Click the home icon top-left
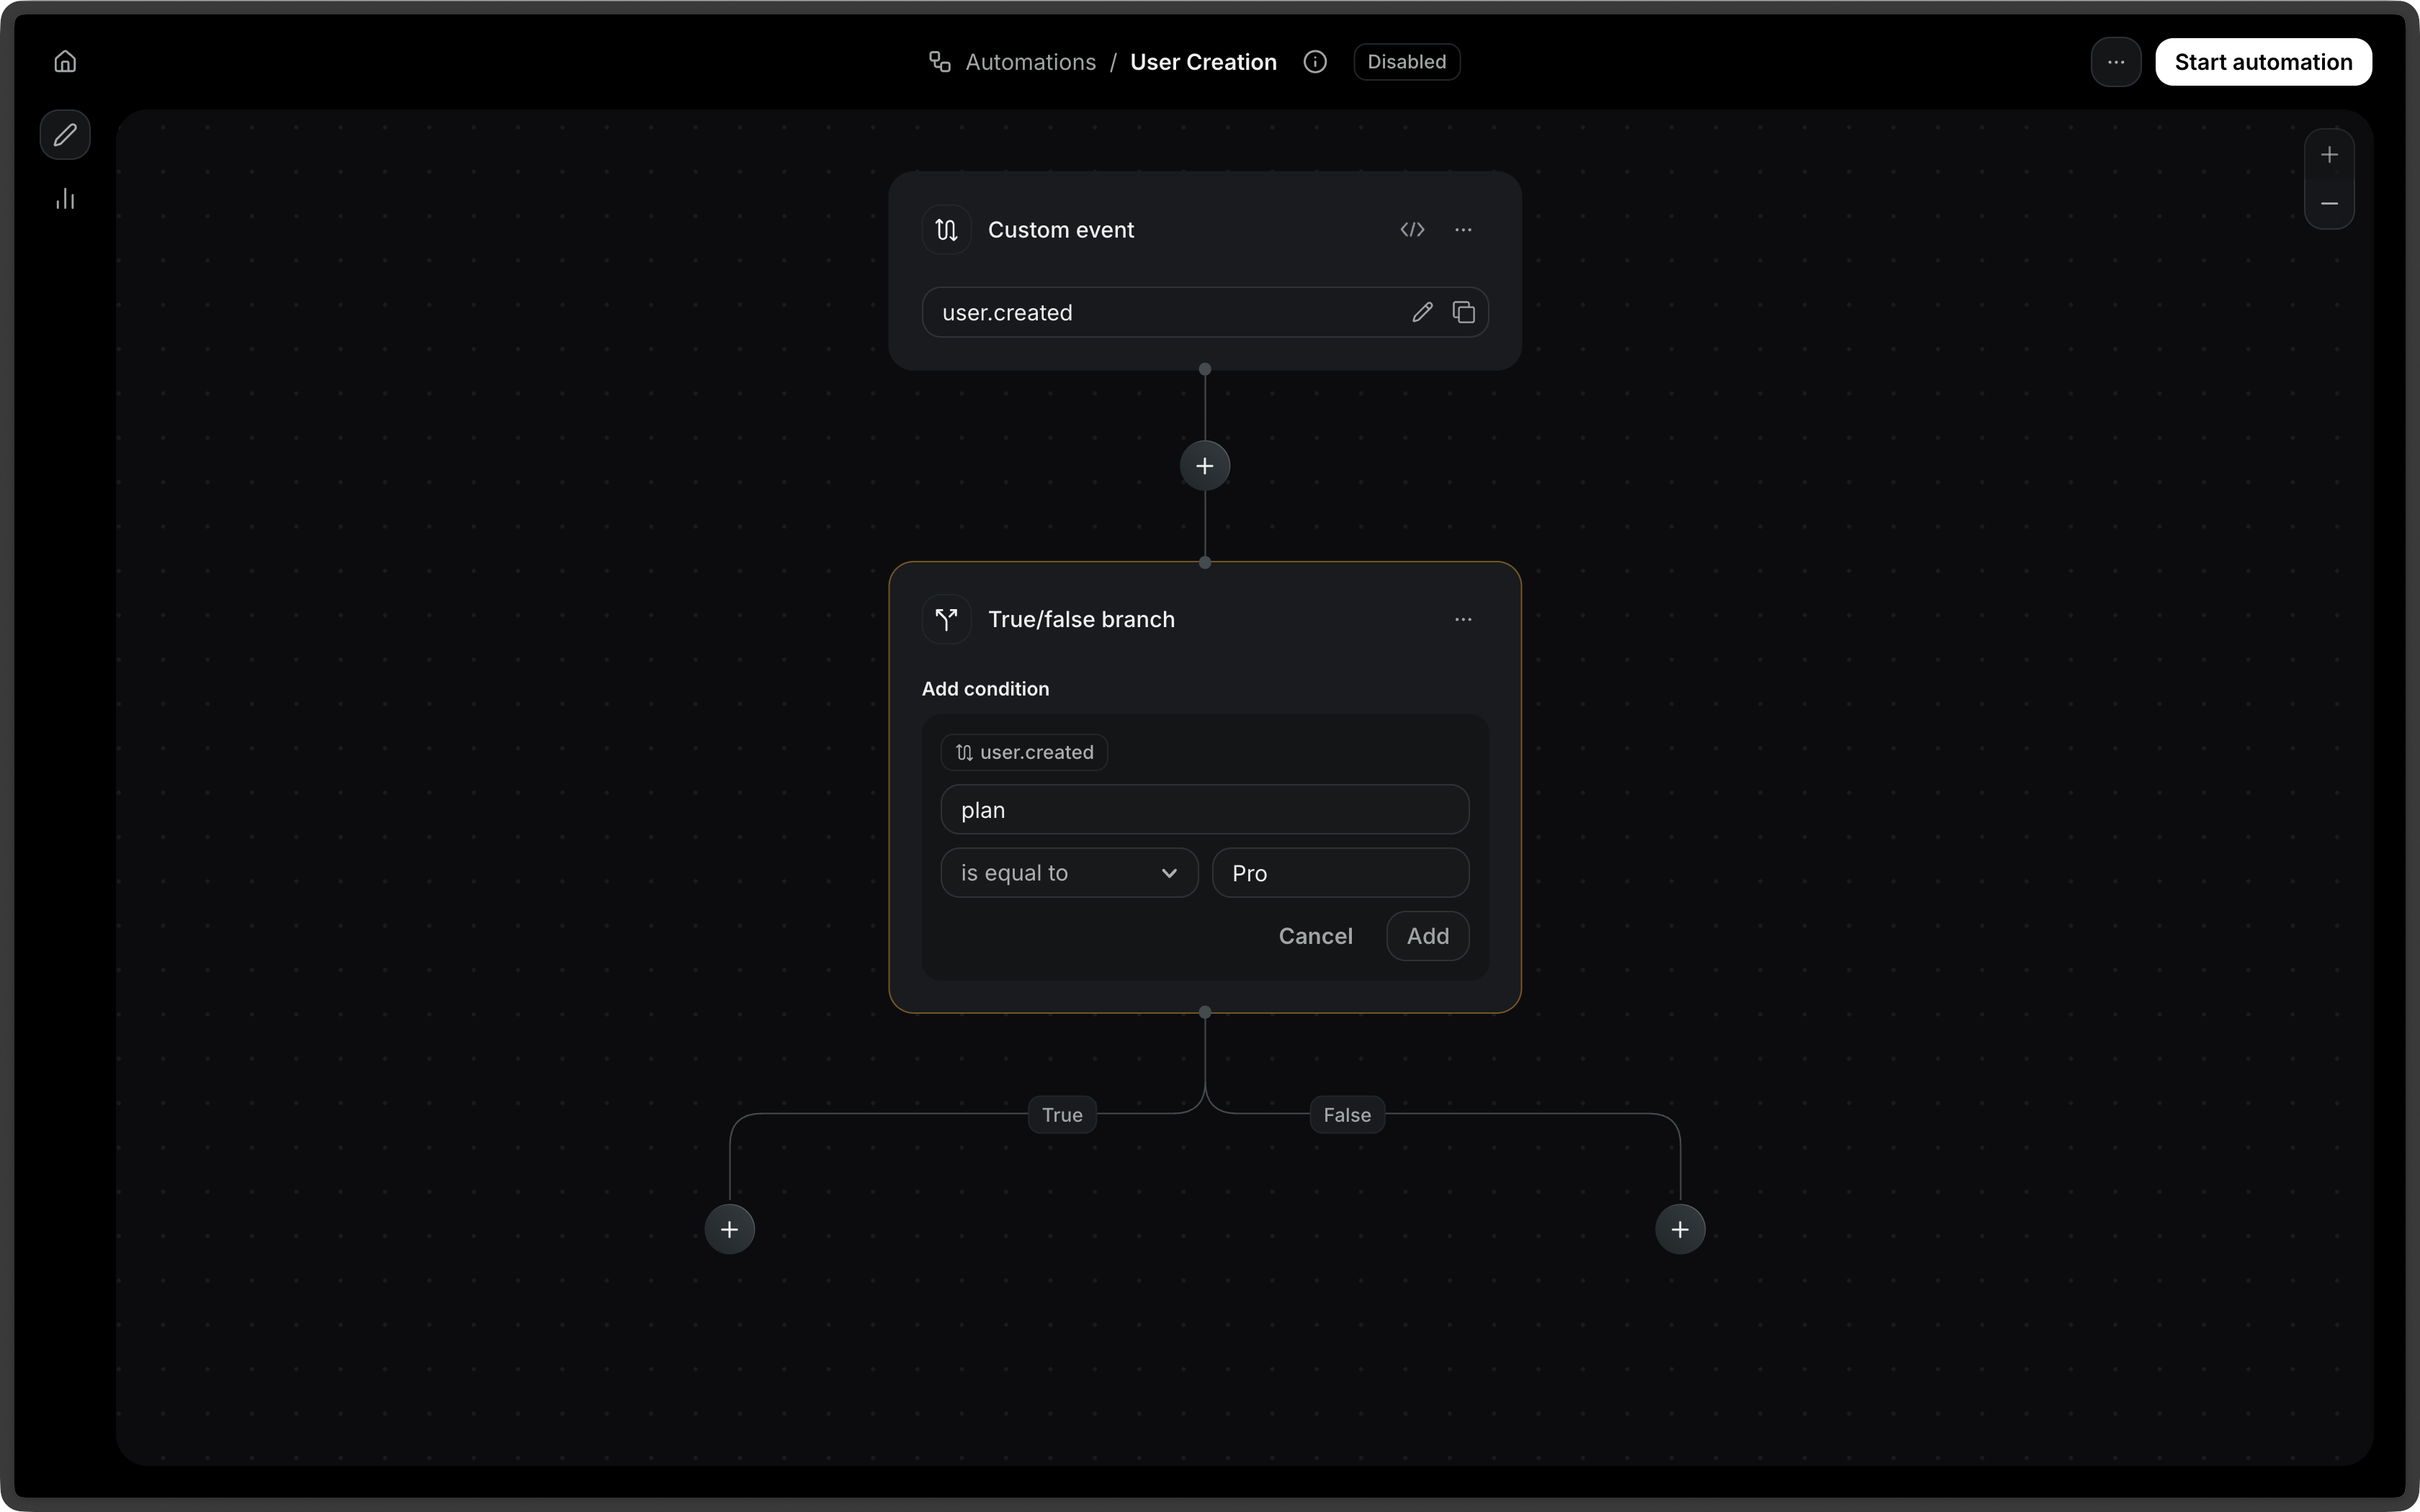Screen dimensions: 2420x1512 (x=65, y=61)
